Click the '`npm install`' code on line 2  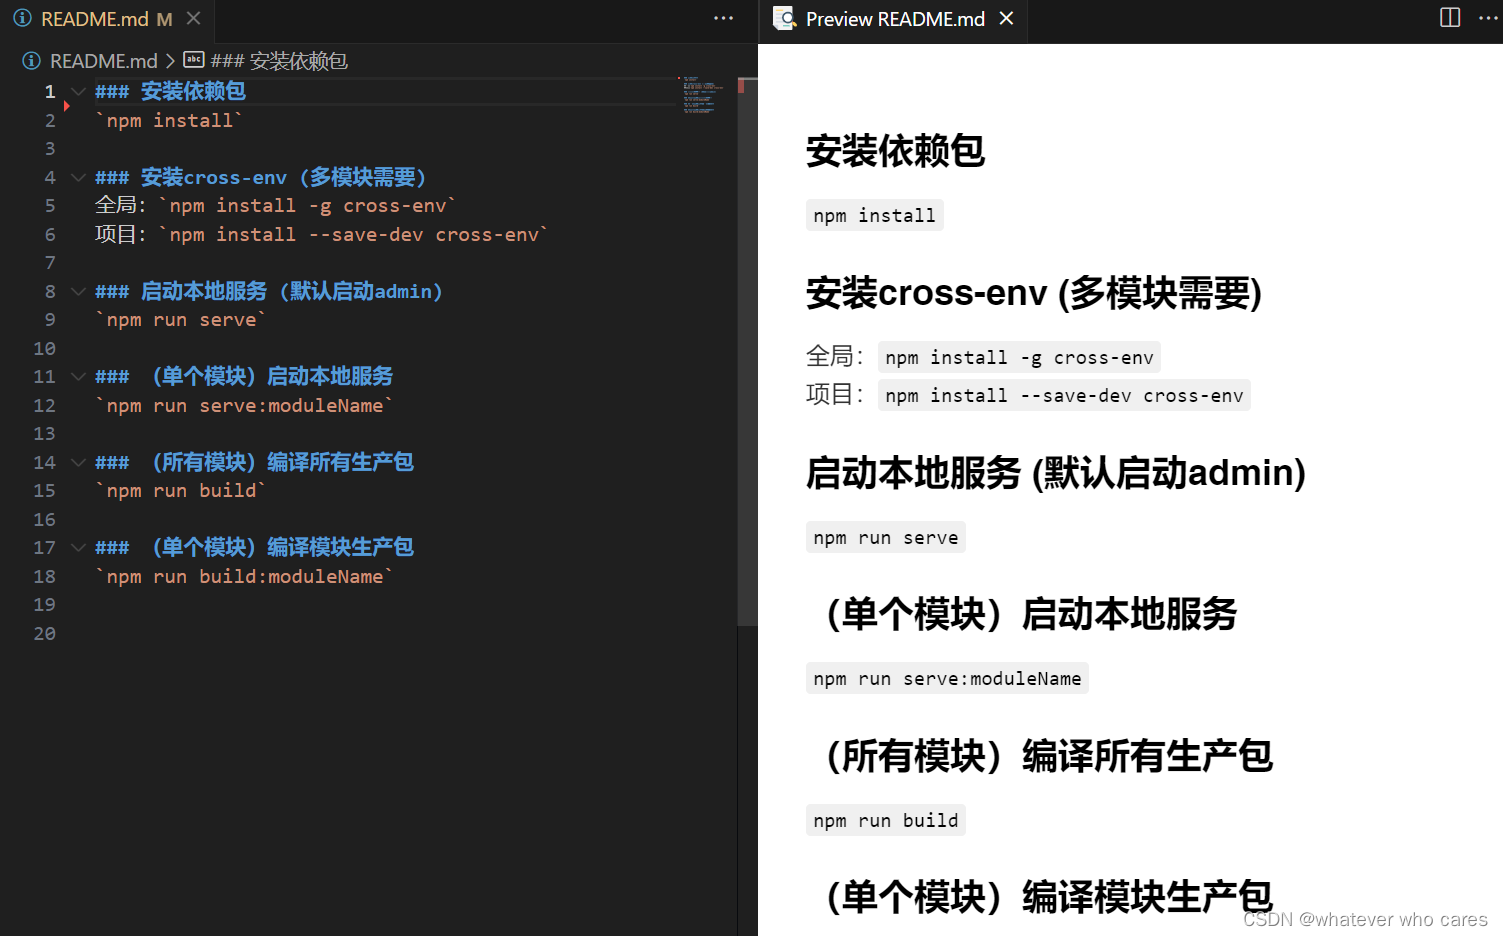click(x=169, y=121)
